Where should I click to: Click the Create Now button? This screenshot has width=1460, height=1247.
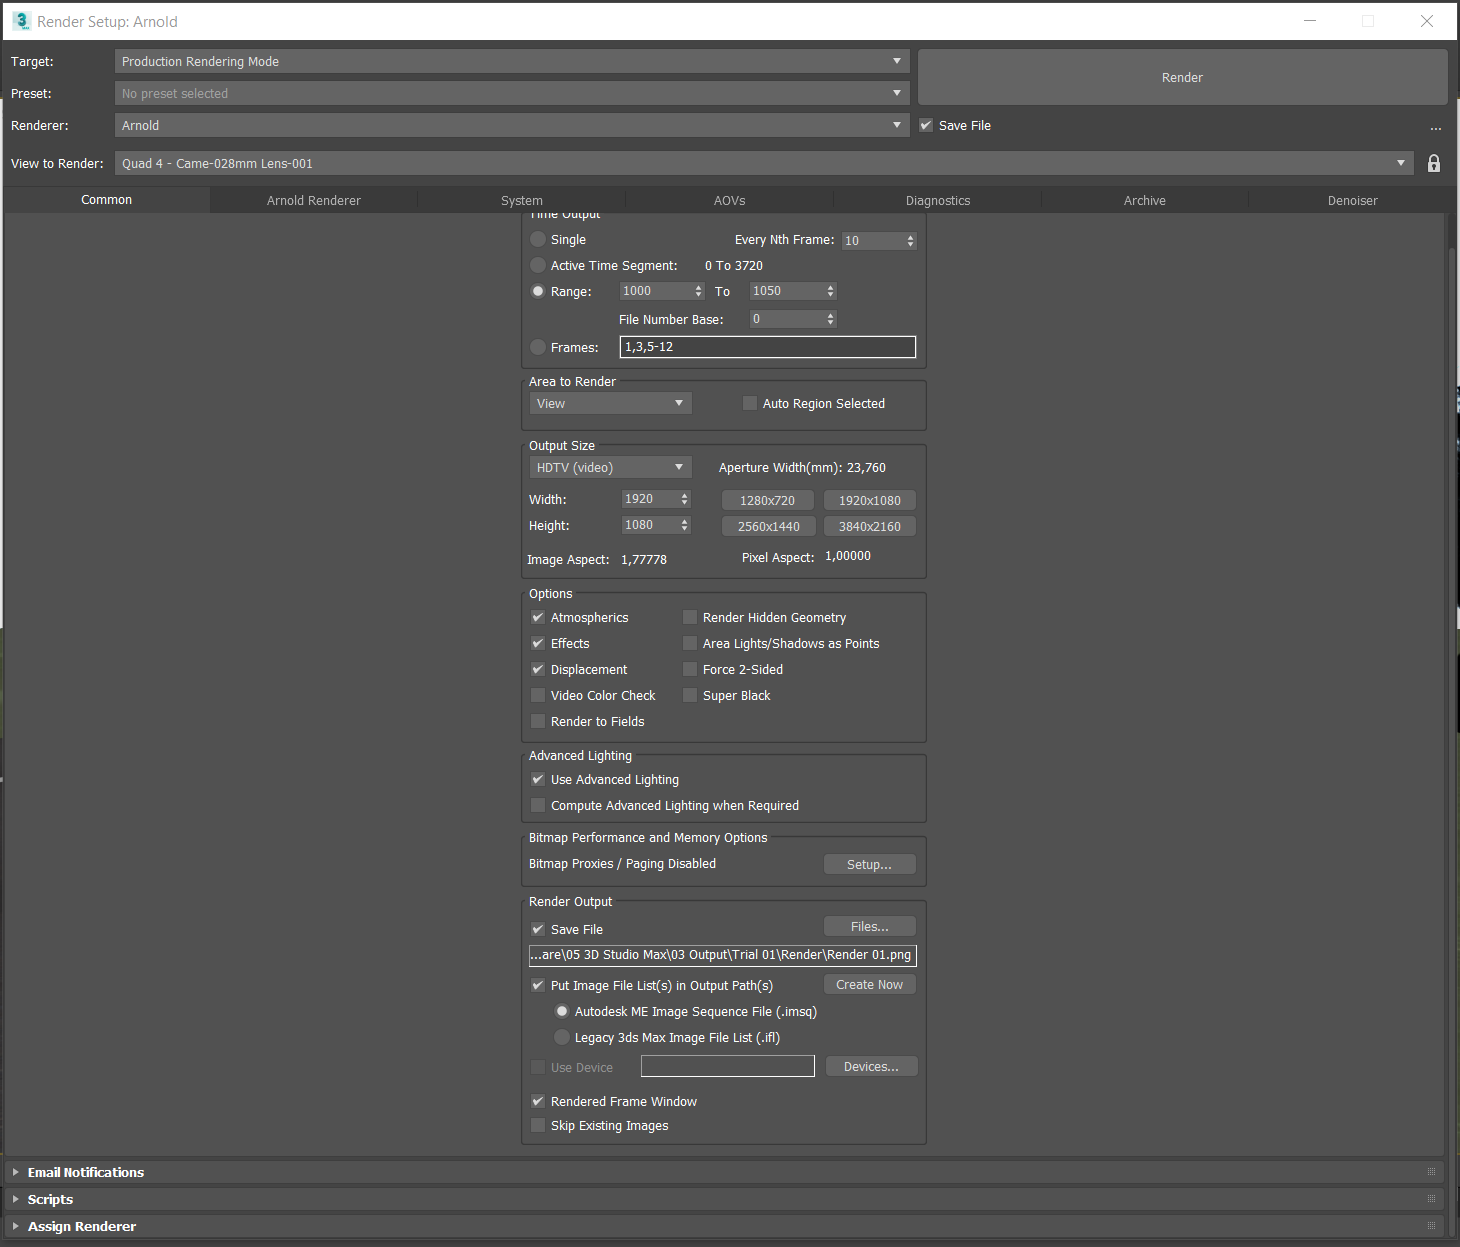pyautogui.click(x=869, y=984)
